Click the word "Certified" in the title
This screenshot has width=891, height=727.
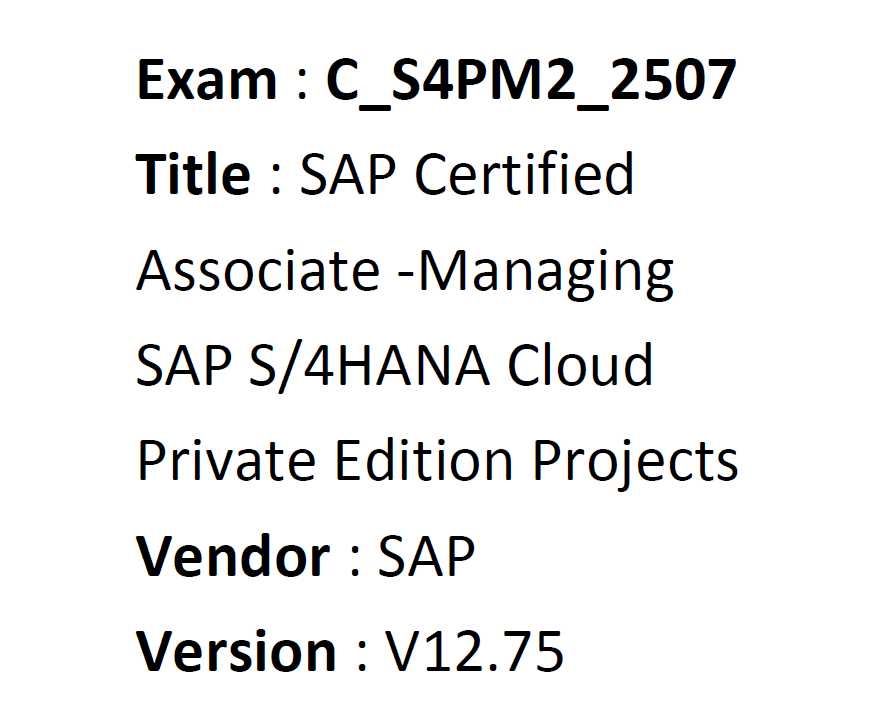pyautogui.click(x=524, y=174)
